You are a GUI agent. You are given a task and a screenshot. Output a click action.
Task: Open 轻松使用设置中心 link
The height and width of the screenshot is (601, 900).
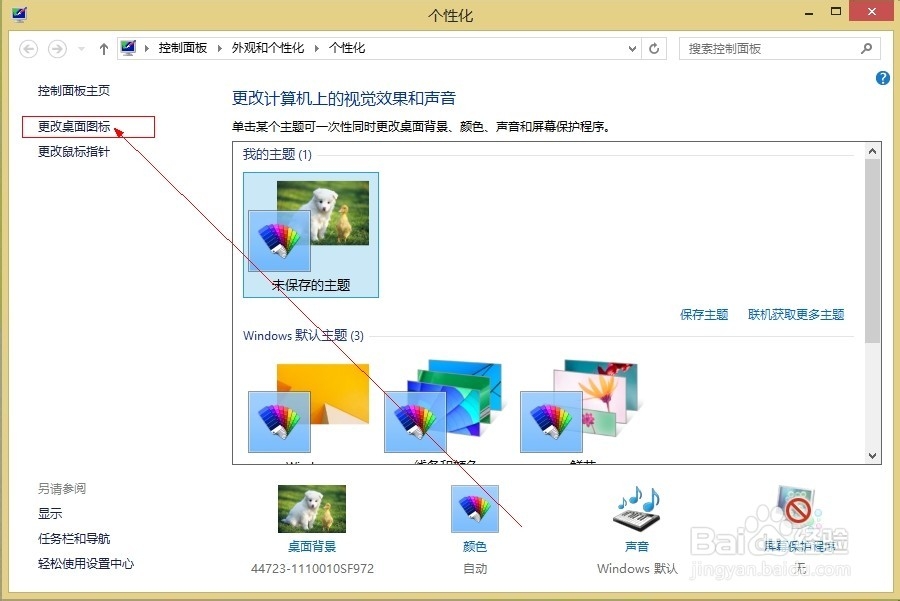pyautogui.click(x=86, y=564)
